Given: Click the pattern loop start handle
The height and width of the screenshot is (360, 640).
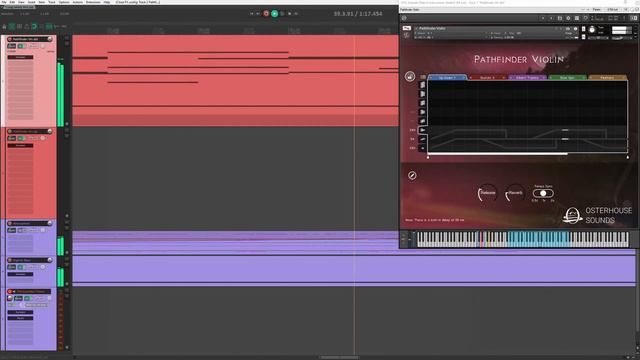Looking at the screenshot, I should pyautogui.click(x=428, y=157).
